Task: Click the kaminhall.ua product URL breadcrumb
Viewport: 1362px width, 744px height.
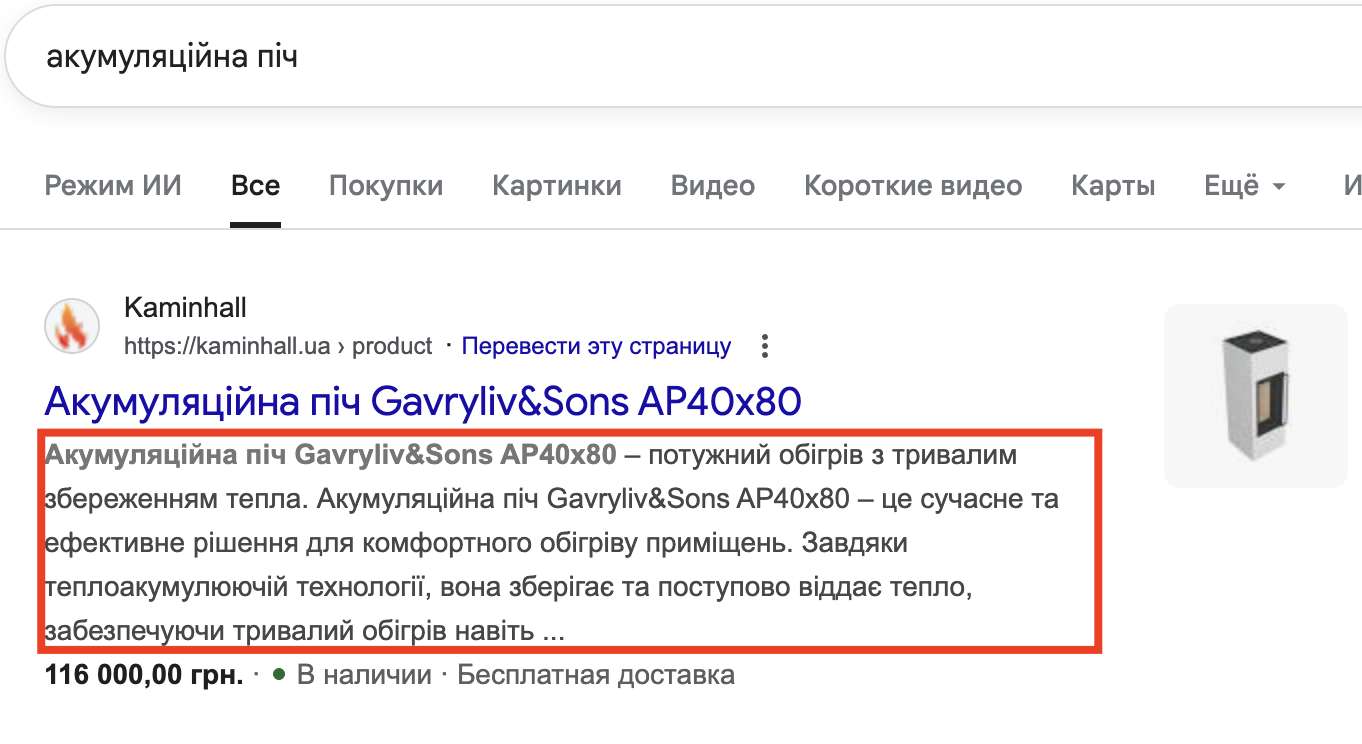Action: coord(278,347)
